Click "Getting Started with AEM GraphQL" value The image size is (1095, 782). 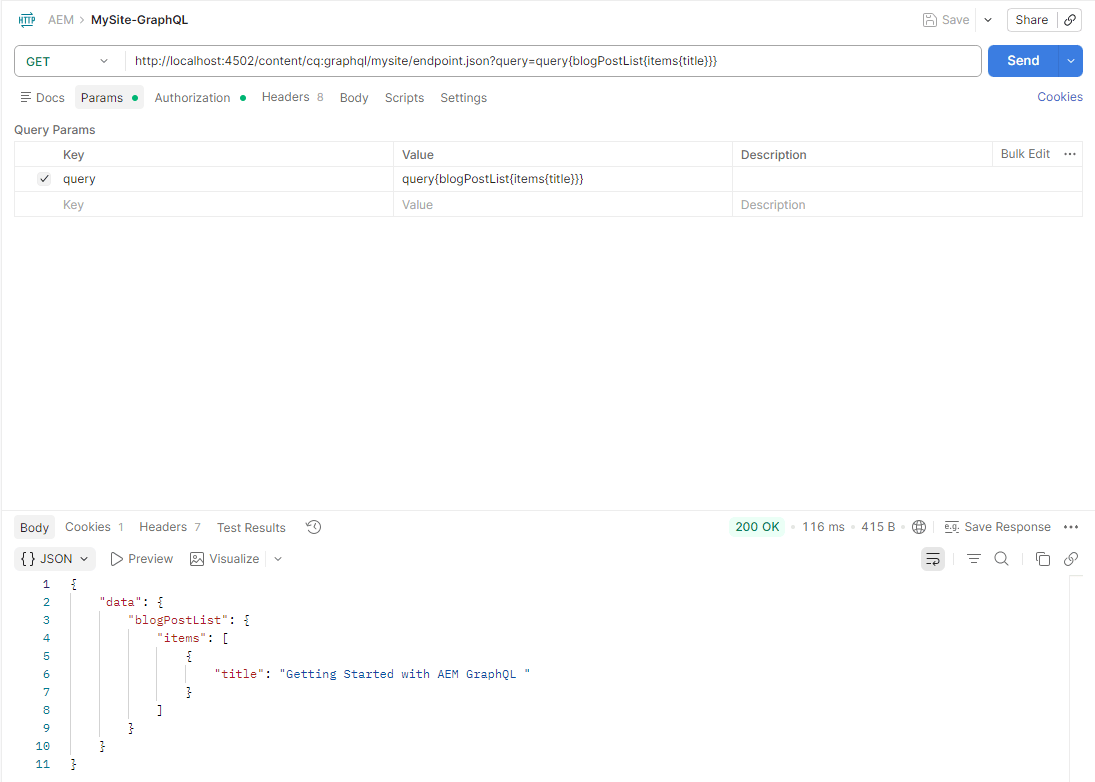[404, 674]
